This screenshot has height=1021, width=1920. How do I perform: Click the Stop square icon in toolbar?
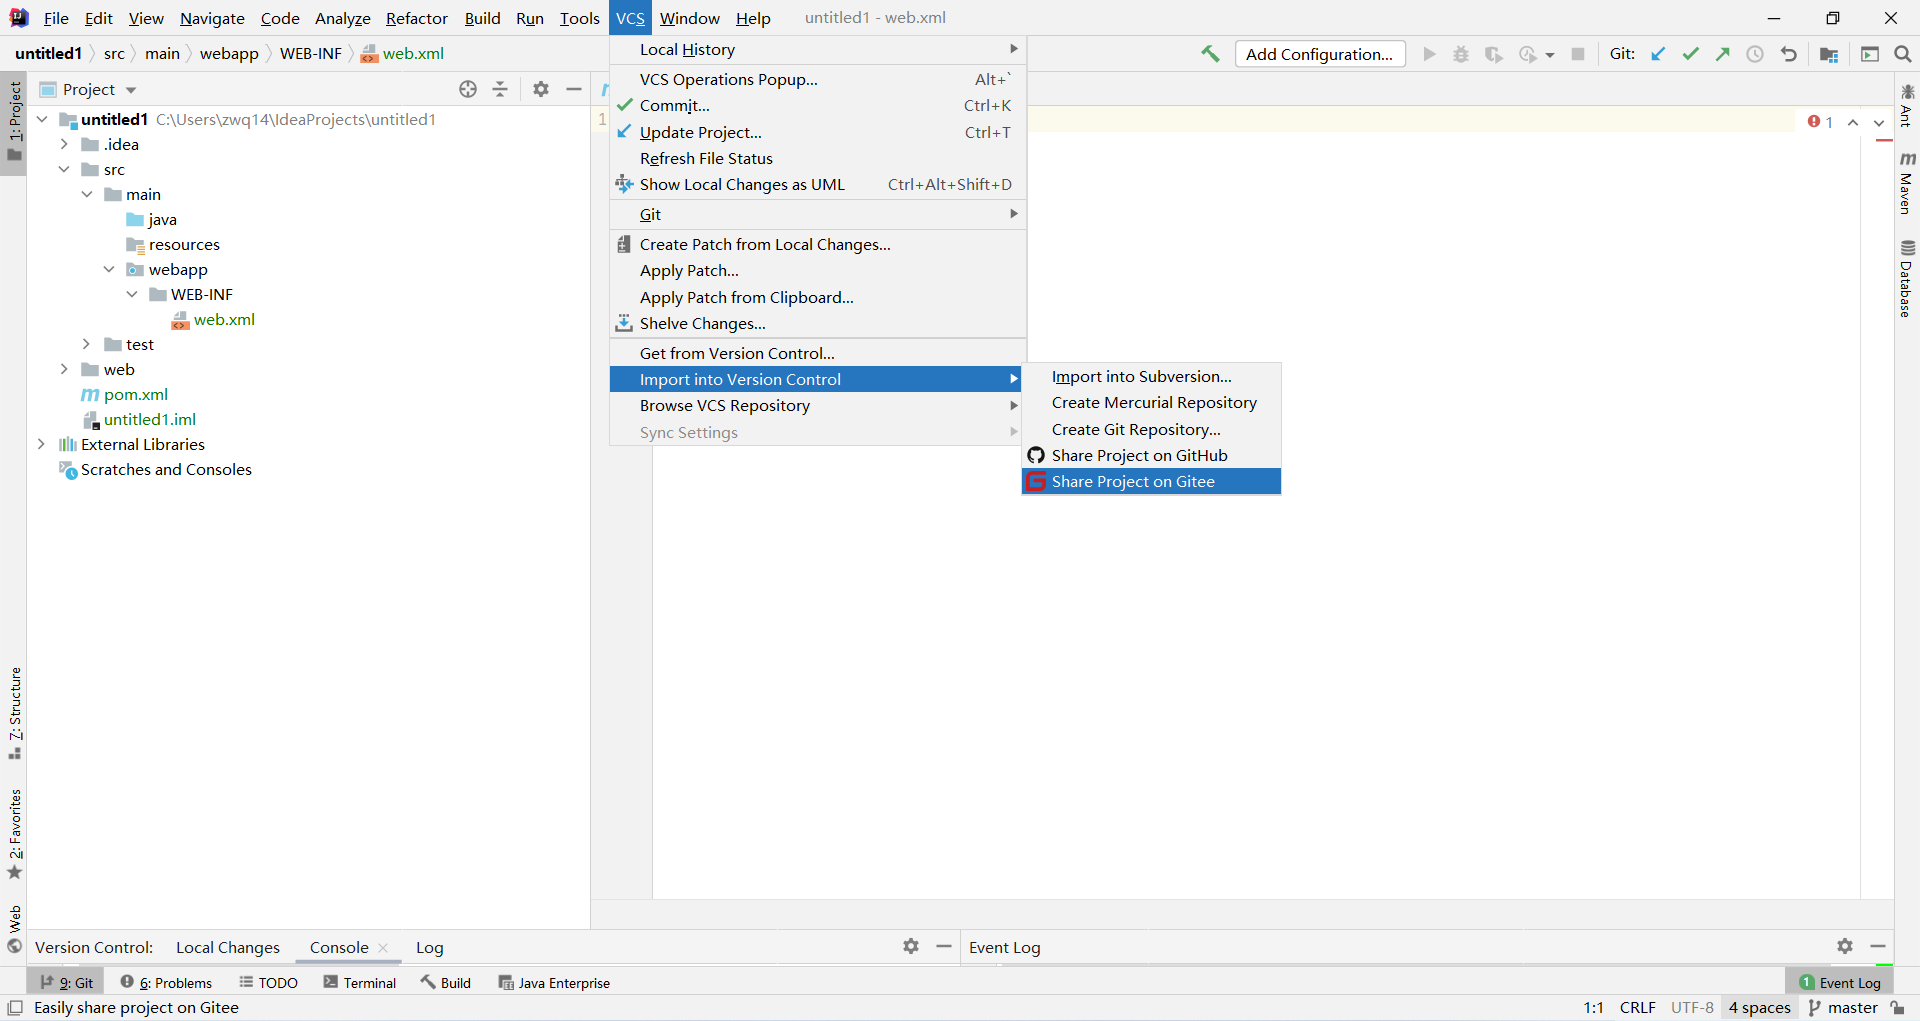pyautogui.click(x=1578, y=54)
